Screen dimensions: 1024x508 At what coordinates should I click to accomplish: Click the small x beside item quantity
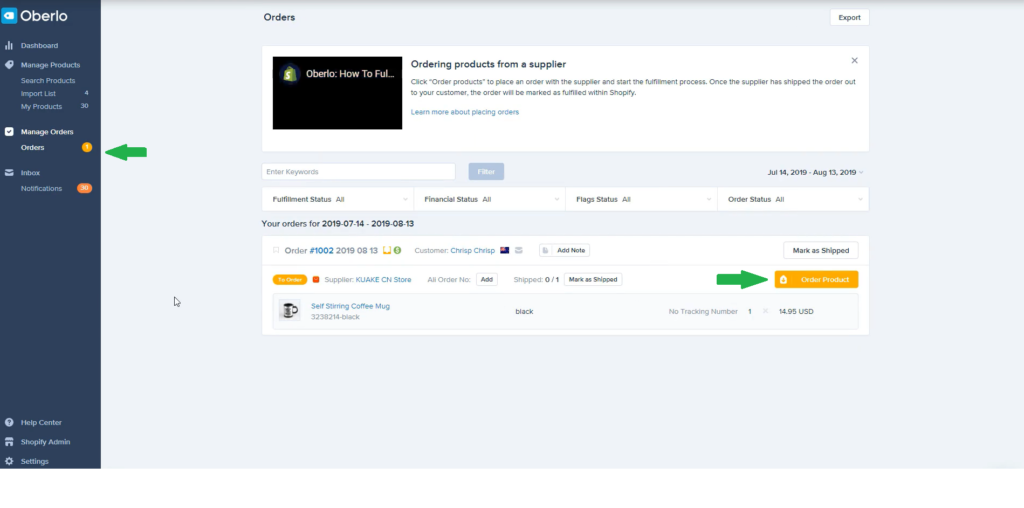[765, 311]
